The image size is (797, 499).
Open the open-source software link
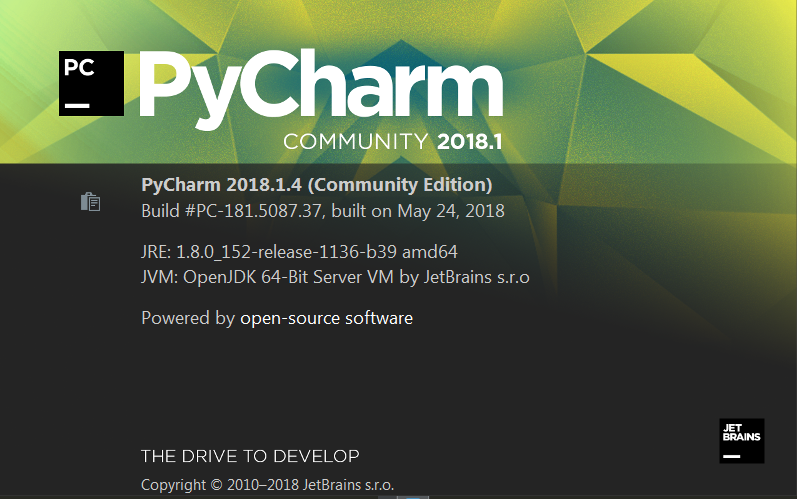326,318
